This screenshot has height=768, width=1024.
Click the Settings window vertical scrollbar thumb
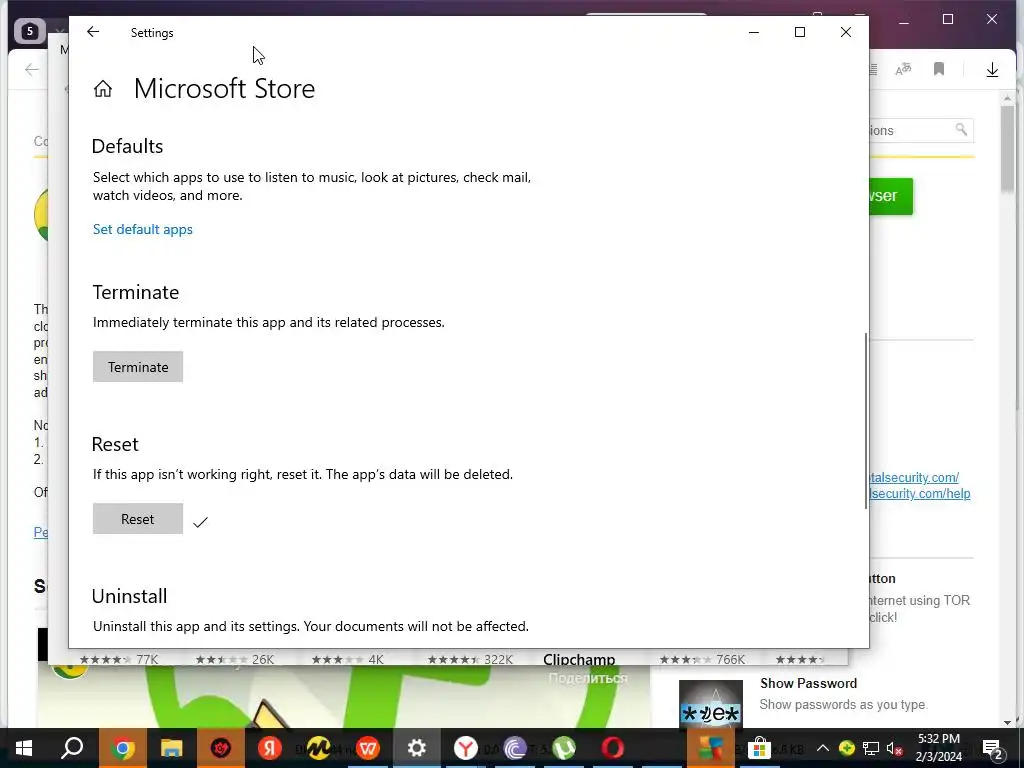[x=867, y=421]
